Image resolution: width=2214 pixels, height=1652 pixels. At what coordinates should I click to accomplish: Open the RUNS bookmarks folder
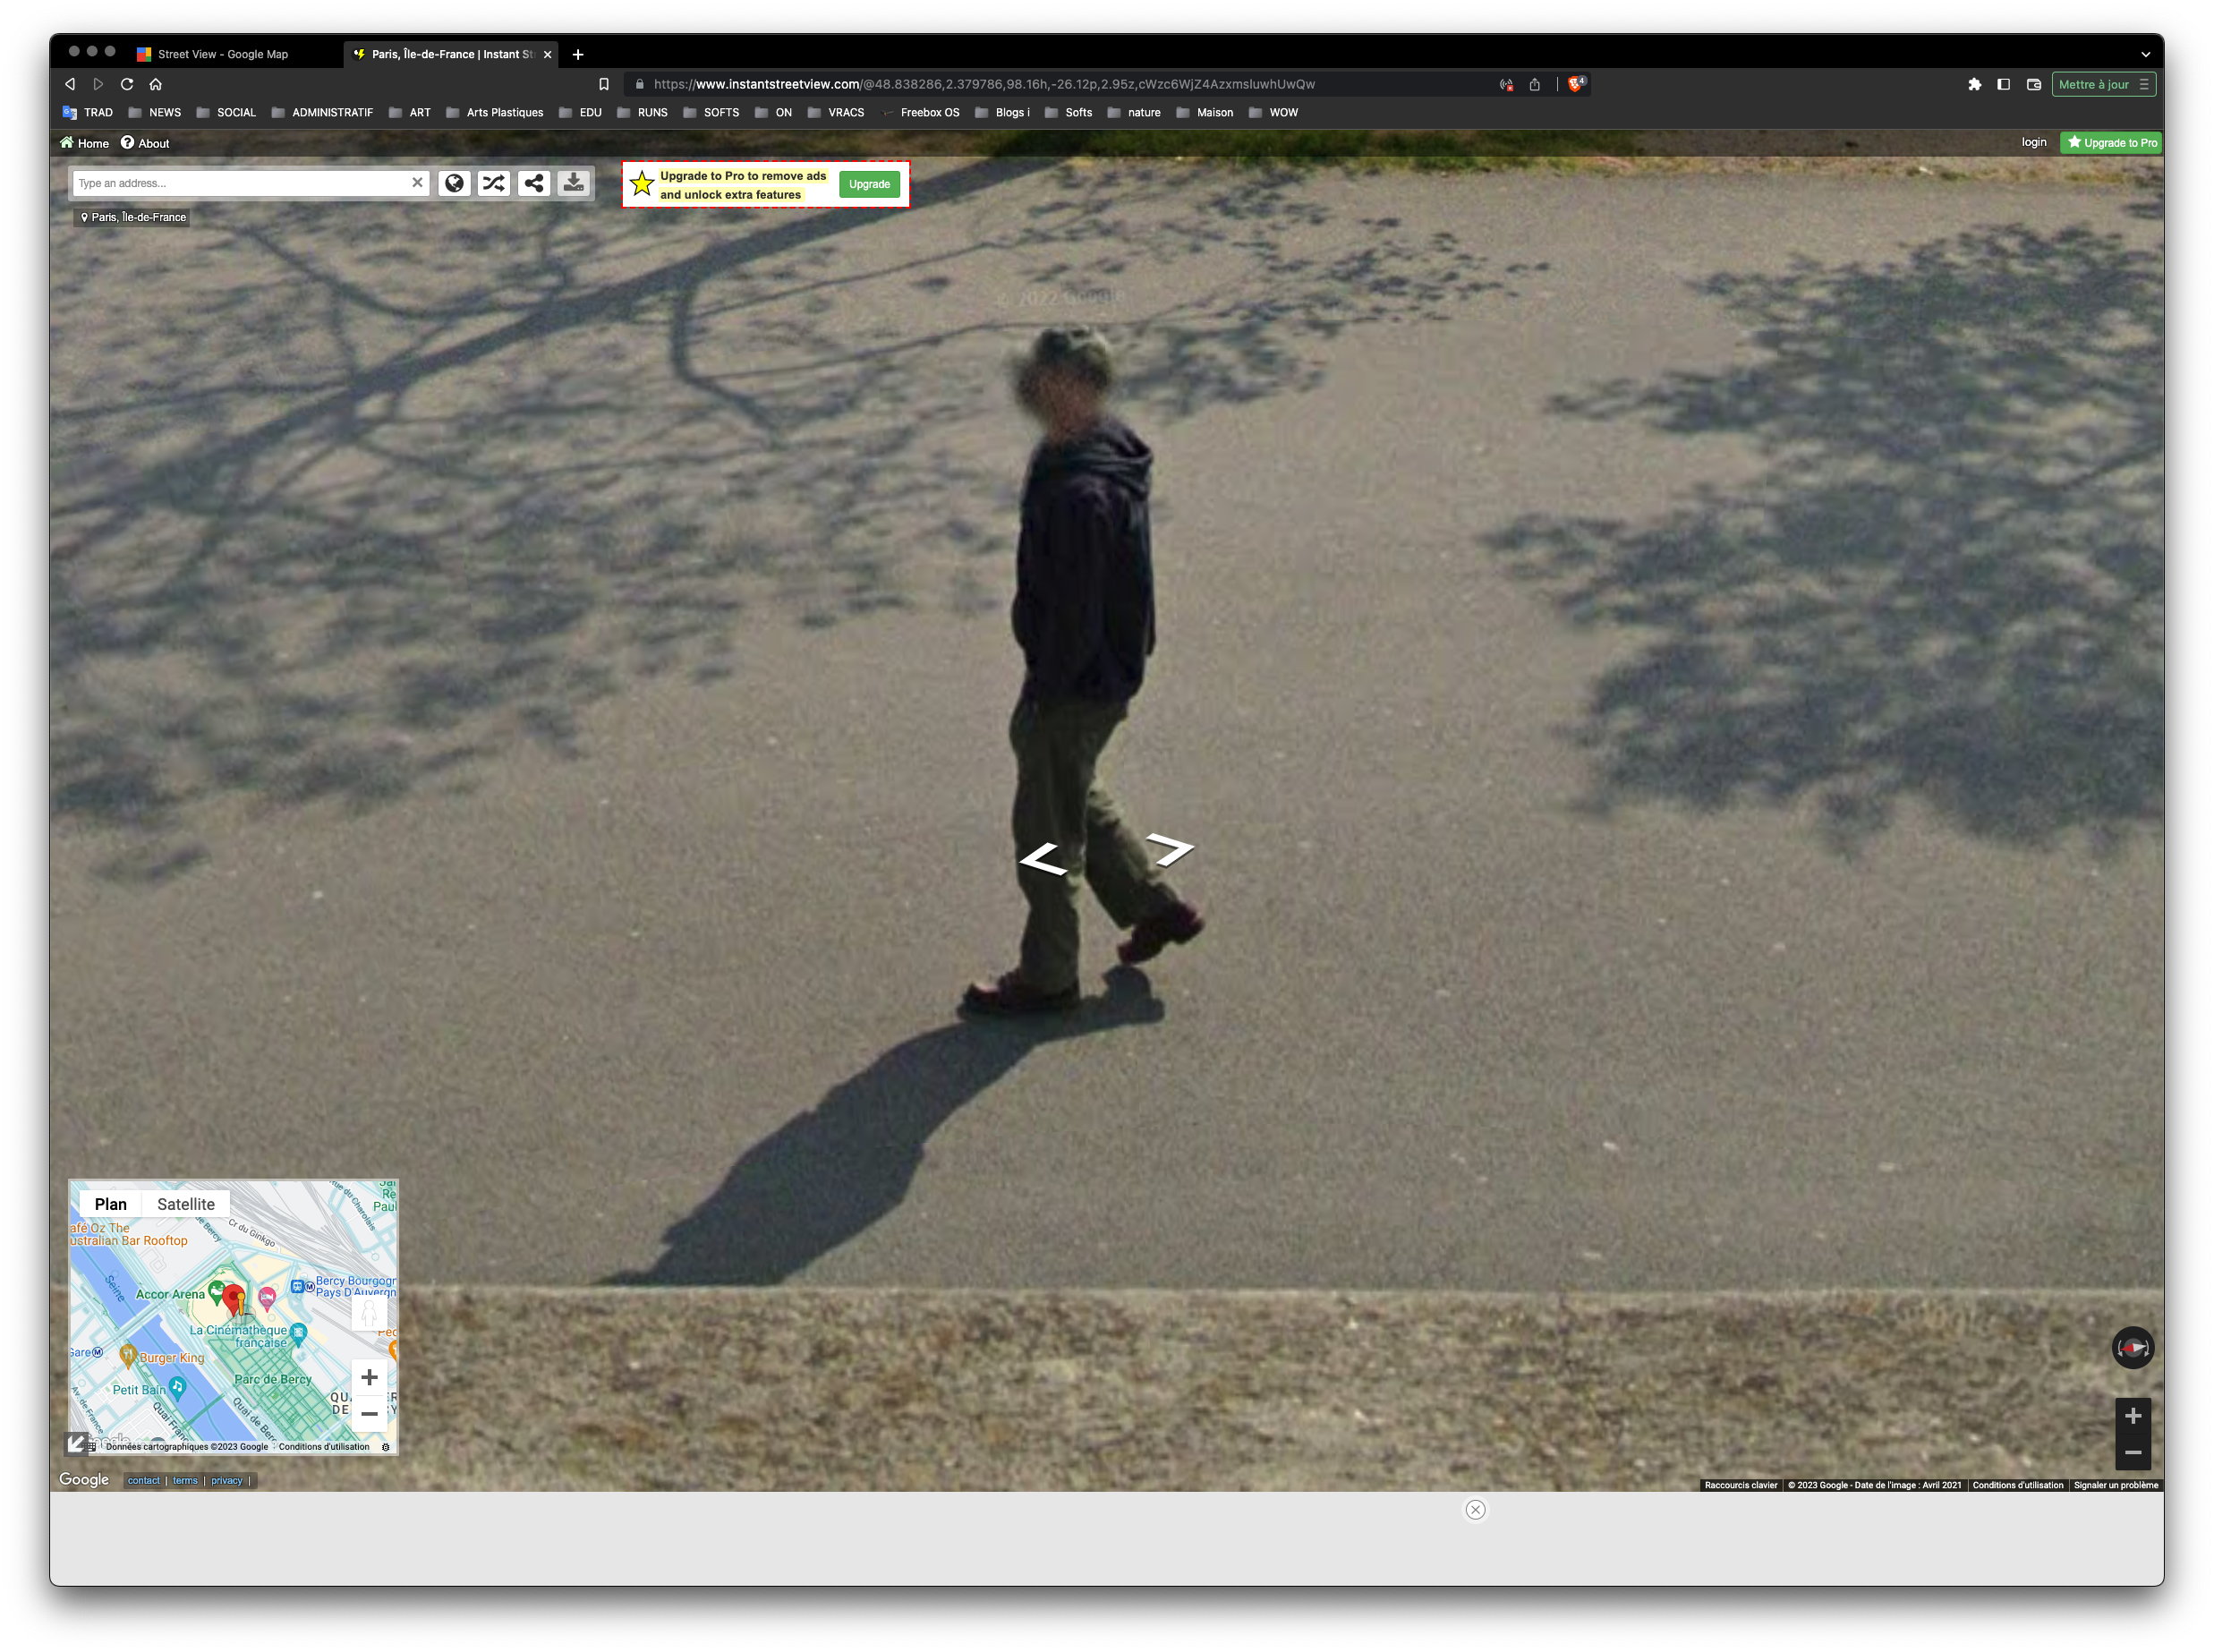(642, 112)
